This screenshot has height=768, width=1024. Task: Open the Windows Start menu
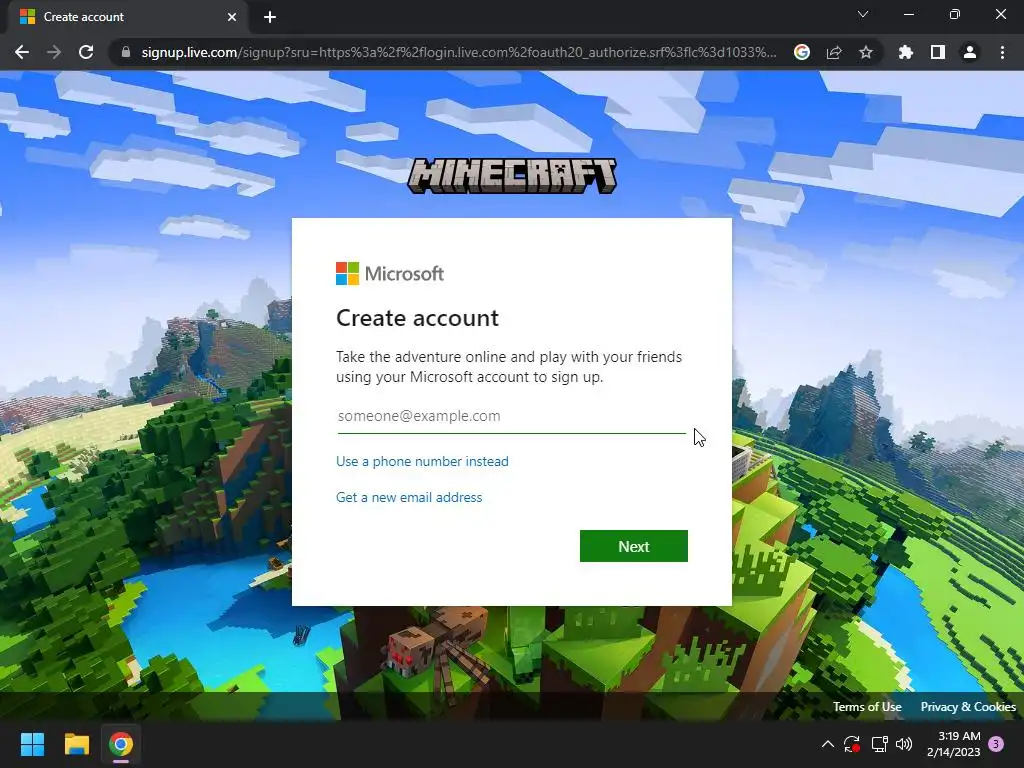[x=32, y=744]
